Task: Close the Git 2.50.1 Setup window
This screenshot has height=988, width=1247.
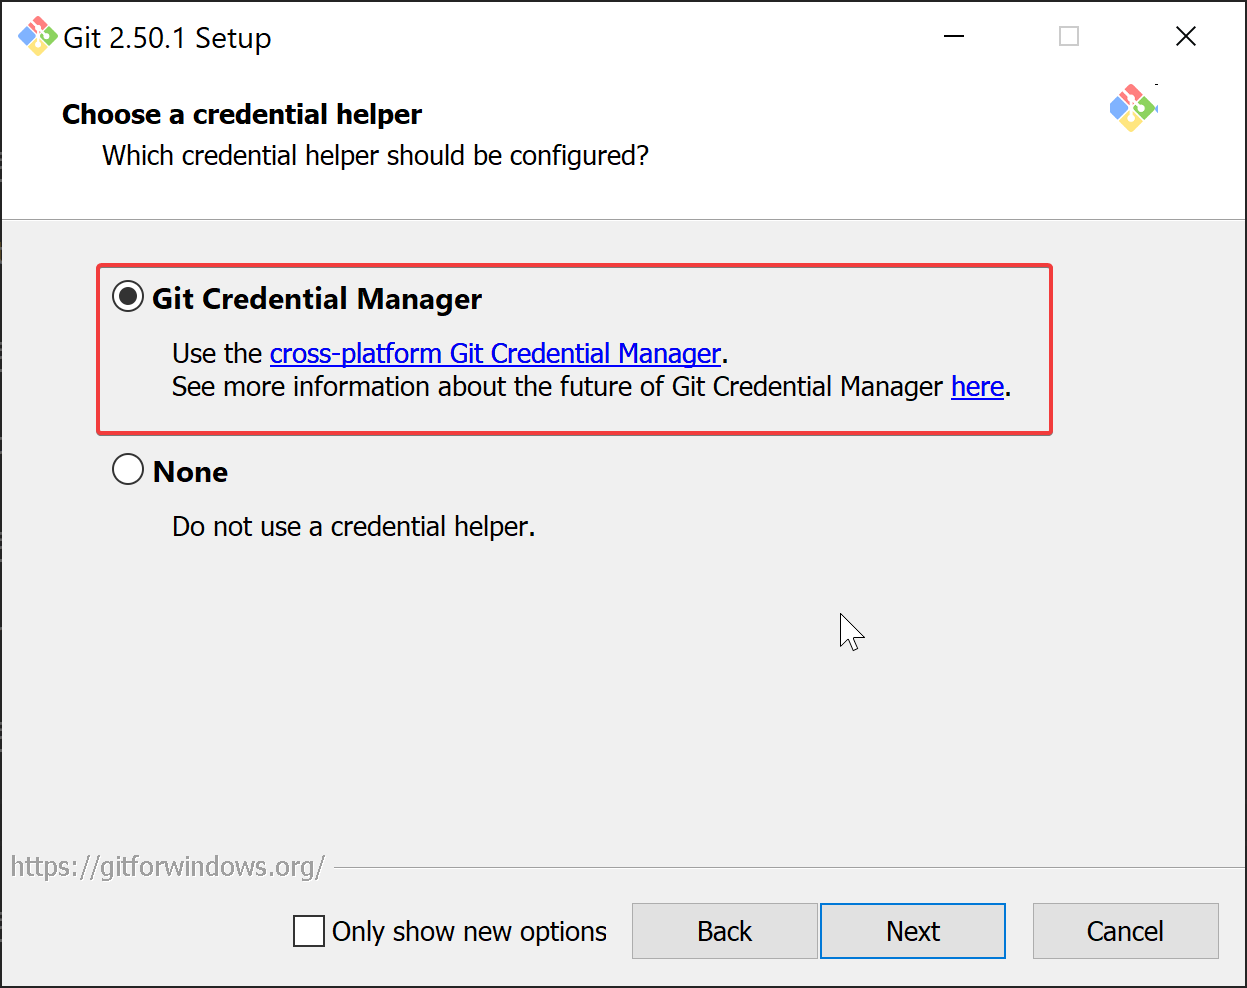Action: [1186, 37]
